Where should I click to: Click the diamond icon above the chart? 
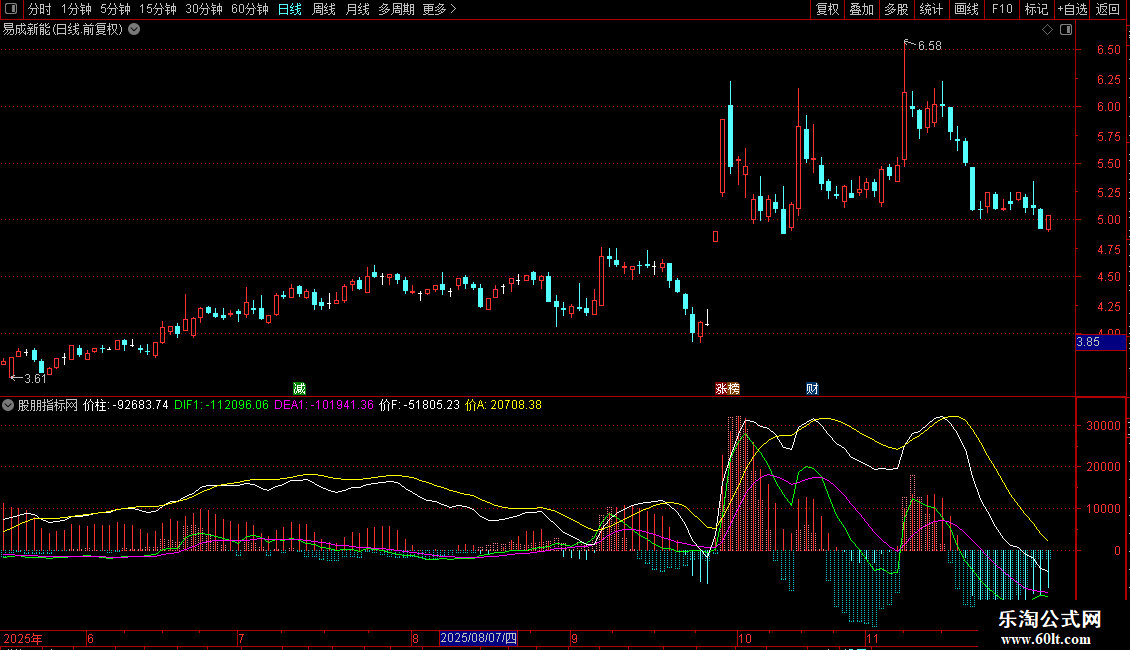click(1047, 30)
